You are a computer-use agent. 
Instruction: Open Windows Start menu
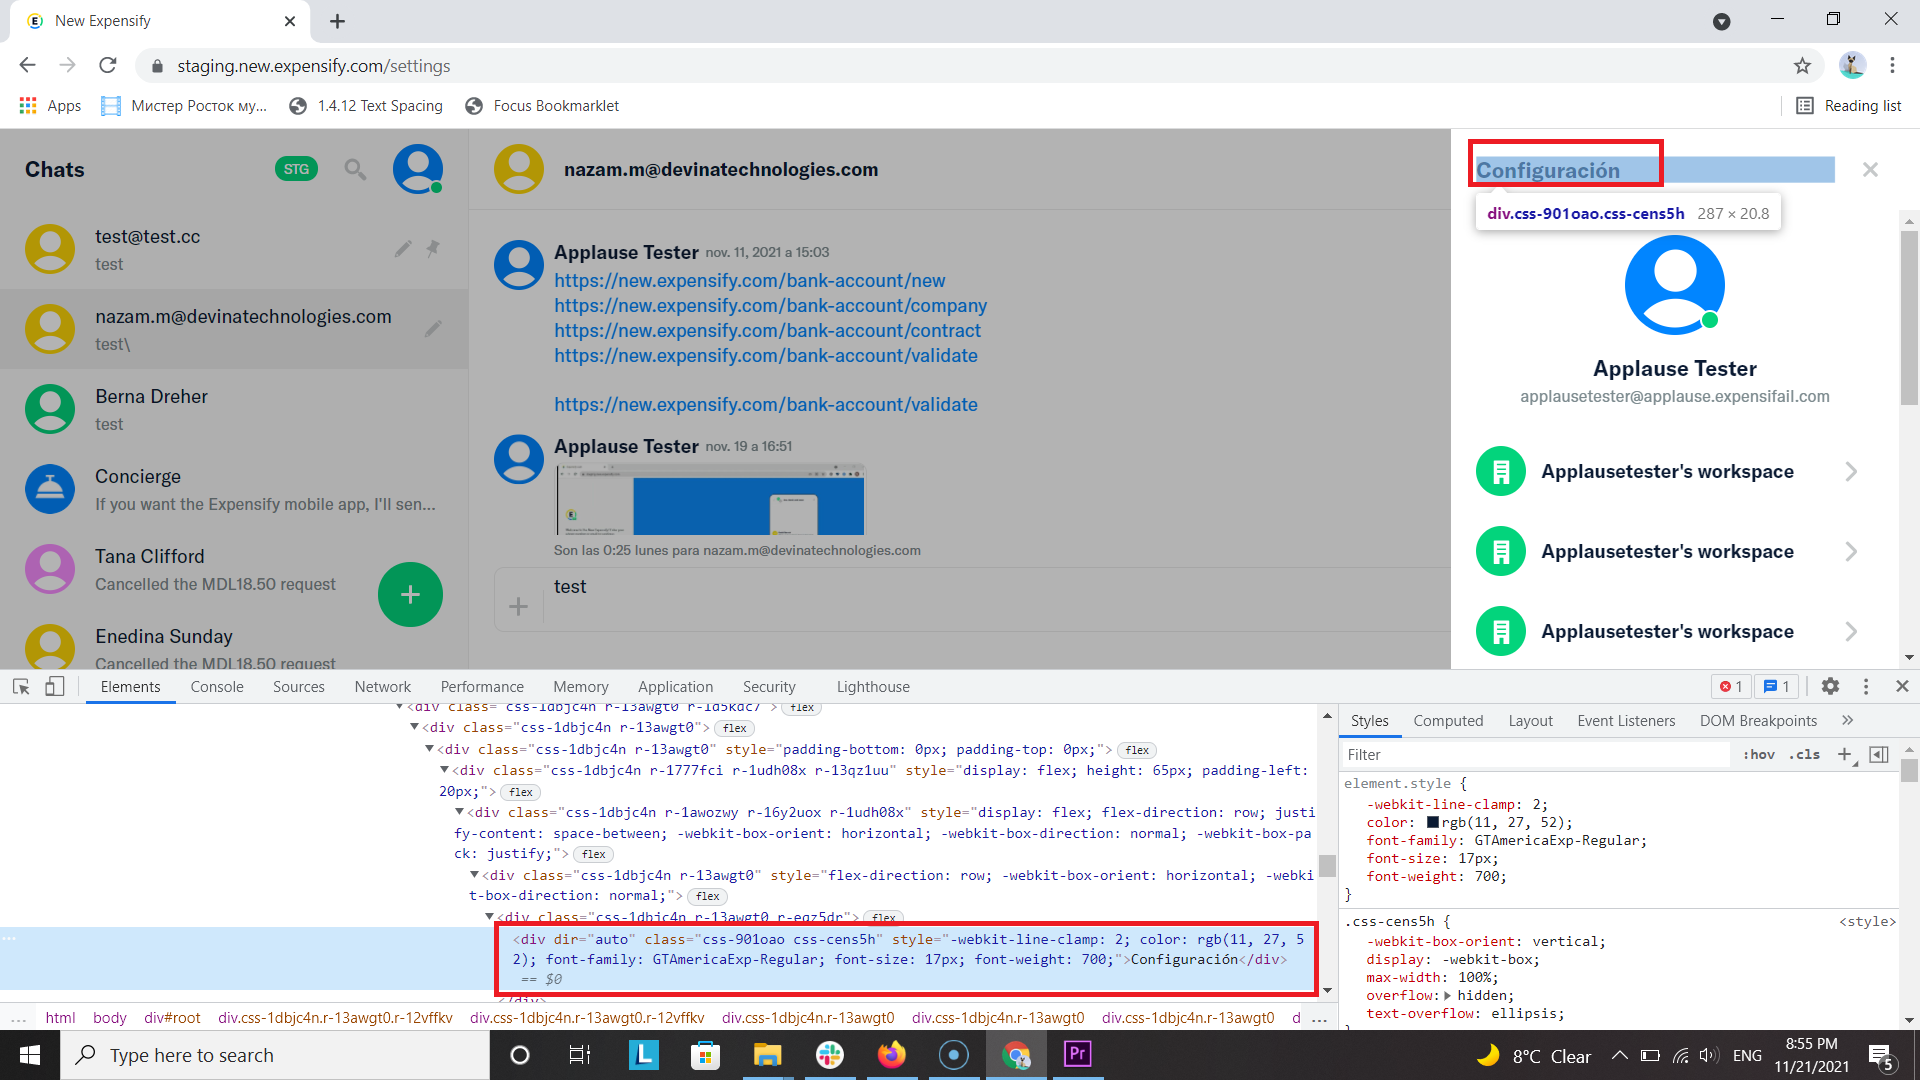(30, 1055)
